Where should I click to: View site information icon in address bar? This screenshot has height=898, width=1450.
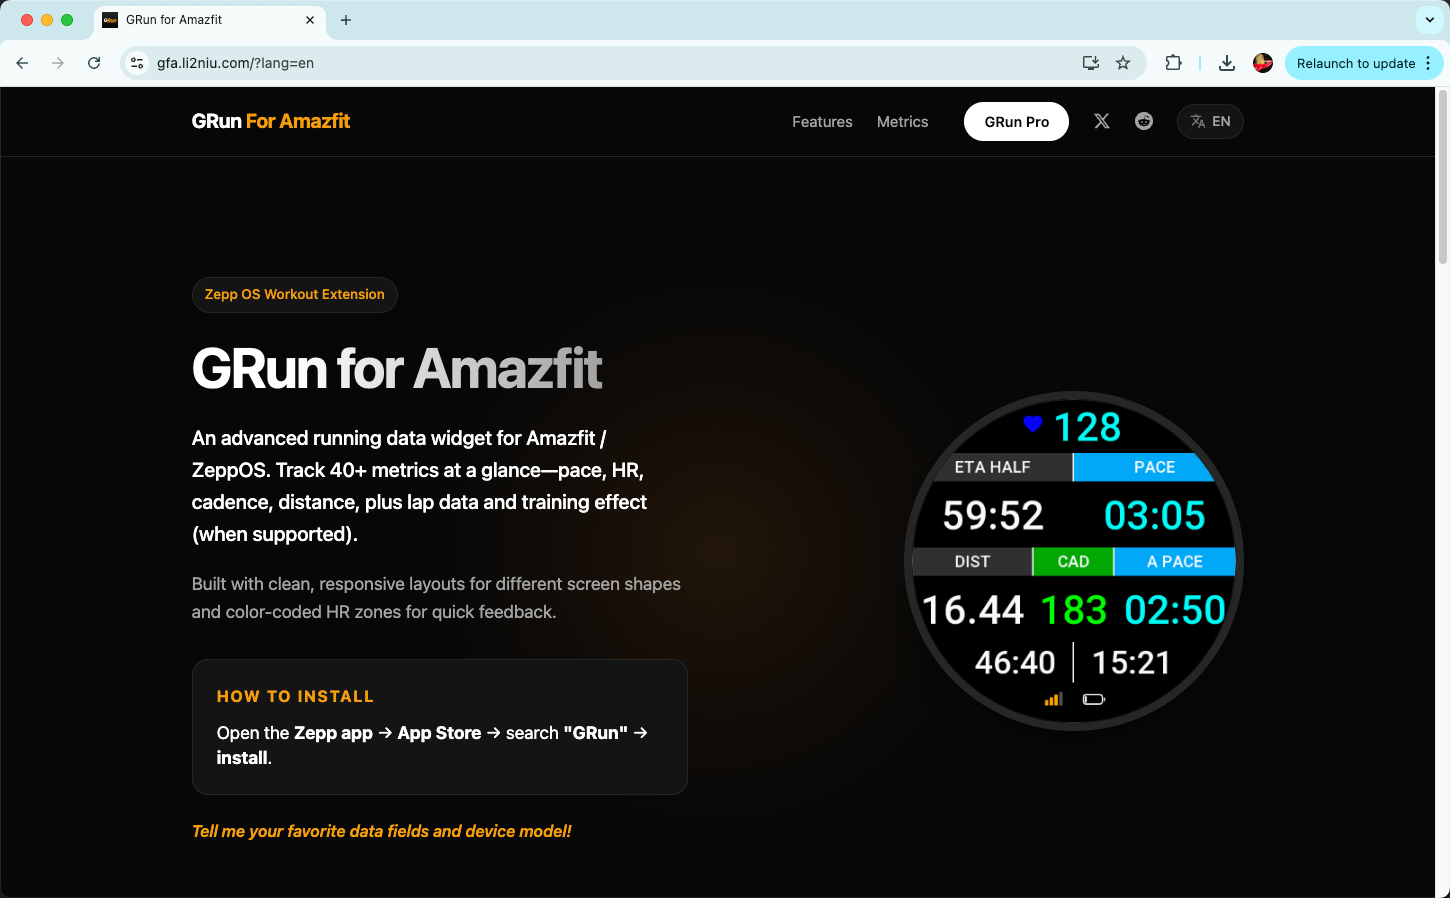pos(138,63)
